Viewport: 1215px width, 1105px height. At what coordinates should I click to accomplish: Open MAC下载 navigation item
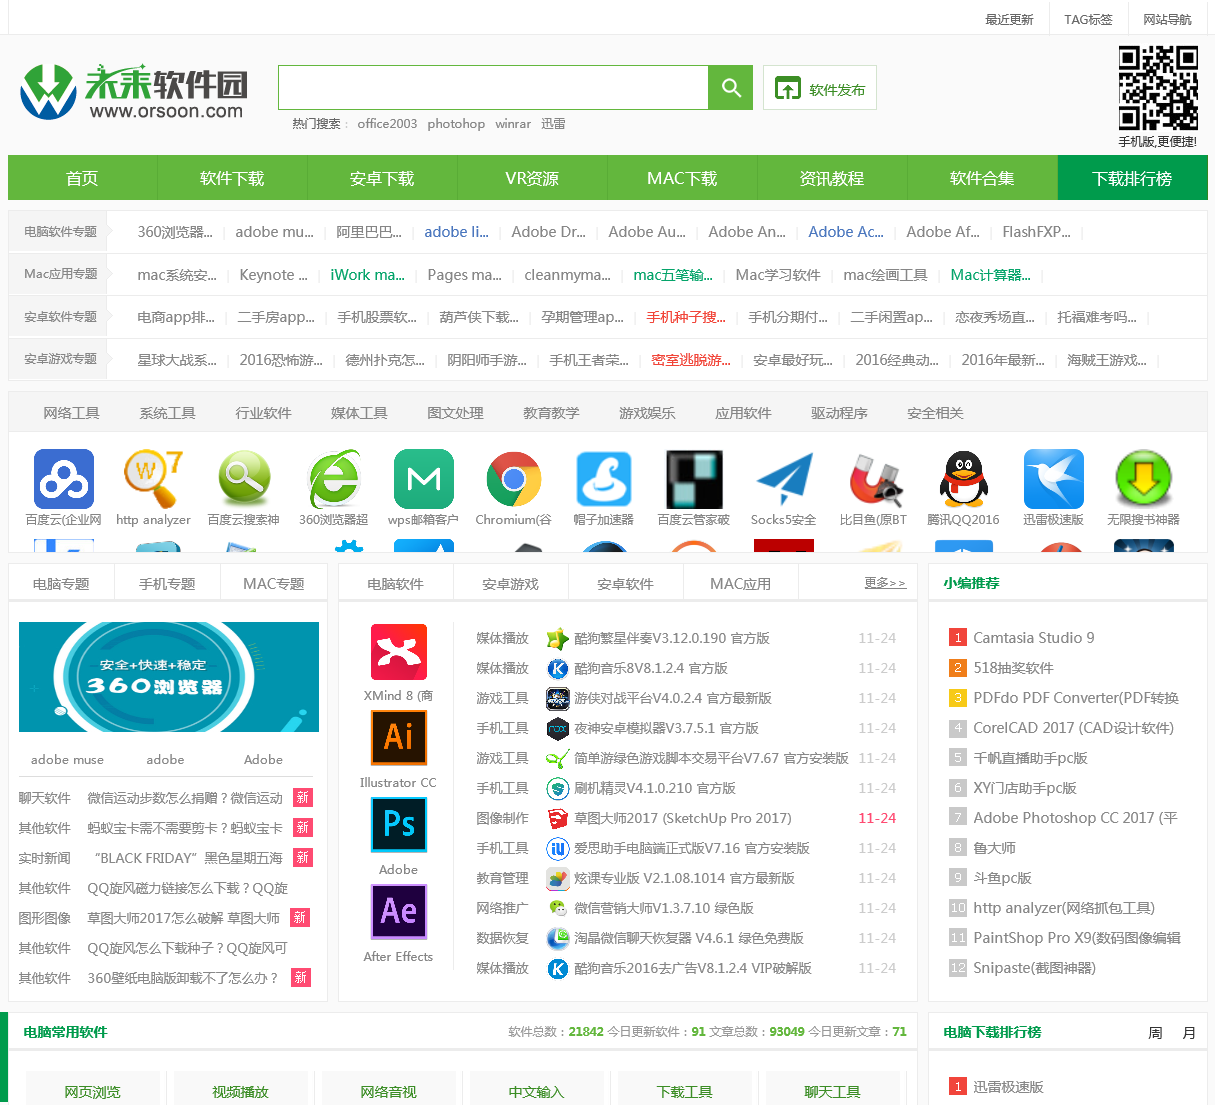click(682, 178)
